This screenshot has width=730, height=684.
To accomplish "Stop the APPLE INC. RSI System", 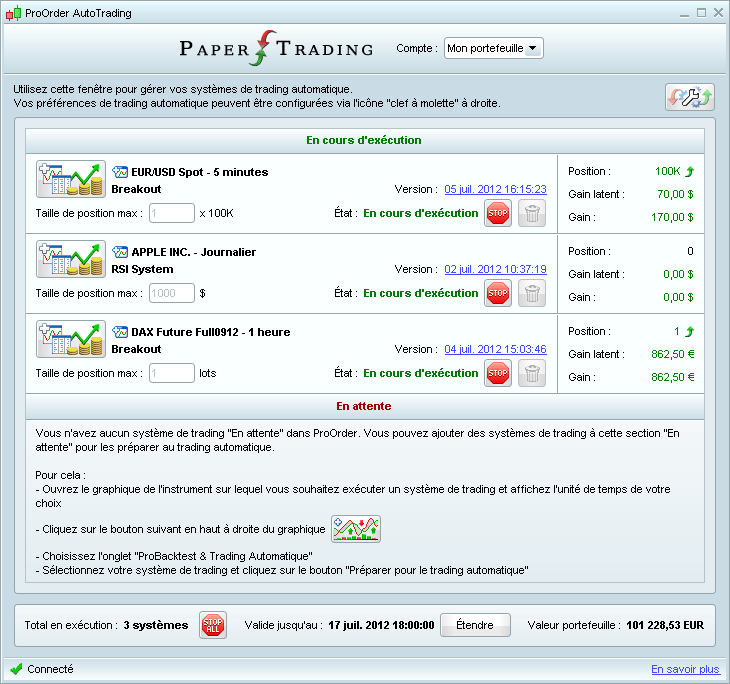I will [x=498, y=293].
